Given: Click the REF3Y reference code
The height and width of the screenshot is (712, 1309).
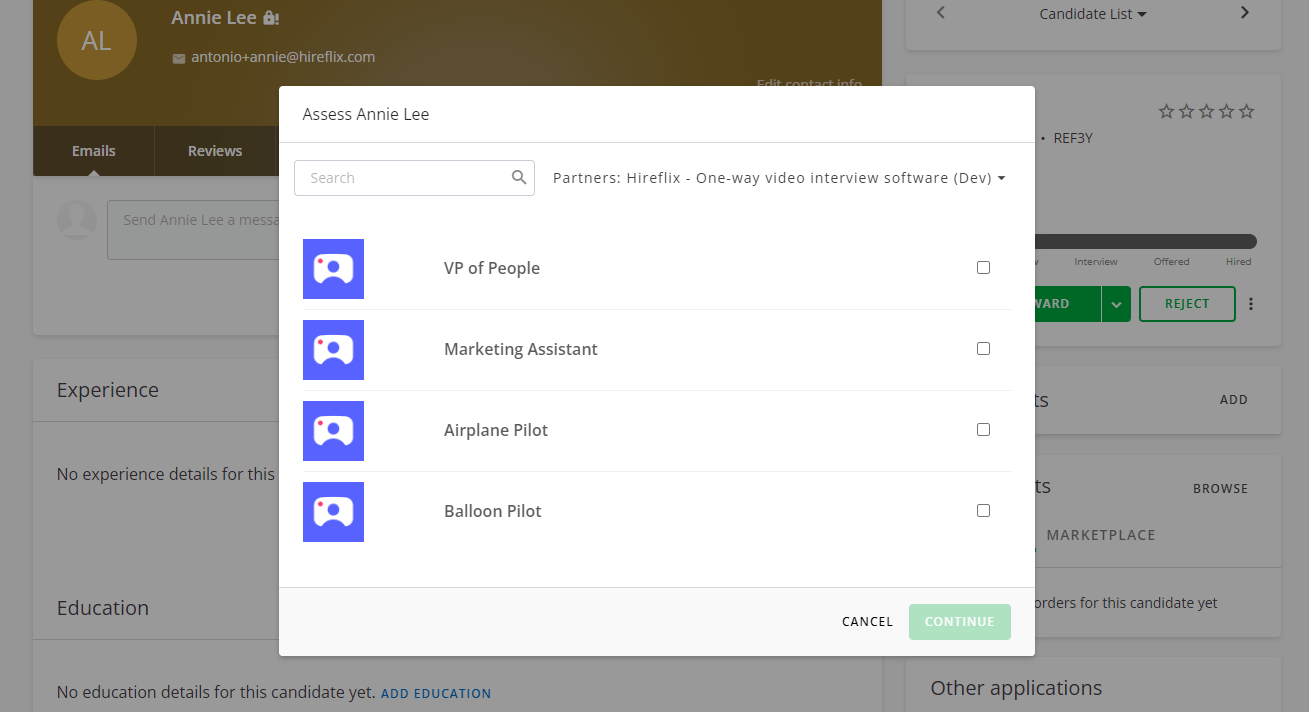Looking at the screenshot, I should click(1073, 138).
